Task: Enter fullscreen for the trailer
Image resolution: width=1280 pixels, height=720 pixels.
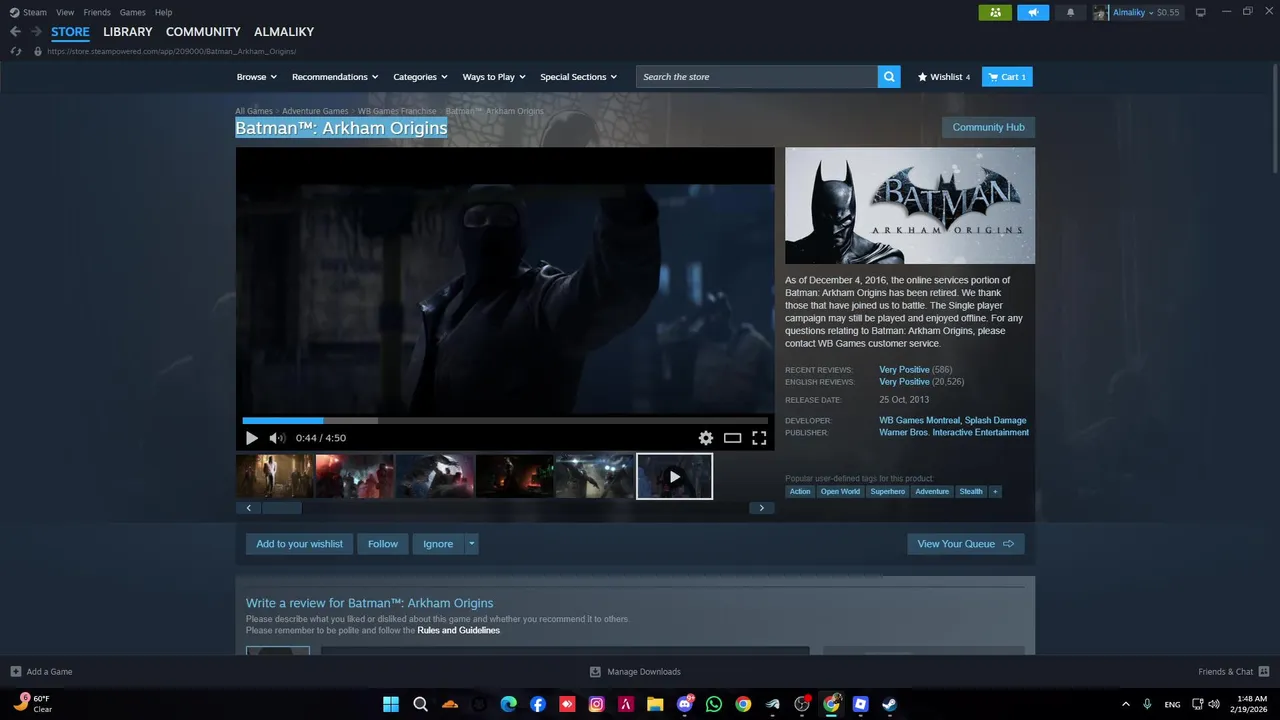Action: point(759,438)
